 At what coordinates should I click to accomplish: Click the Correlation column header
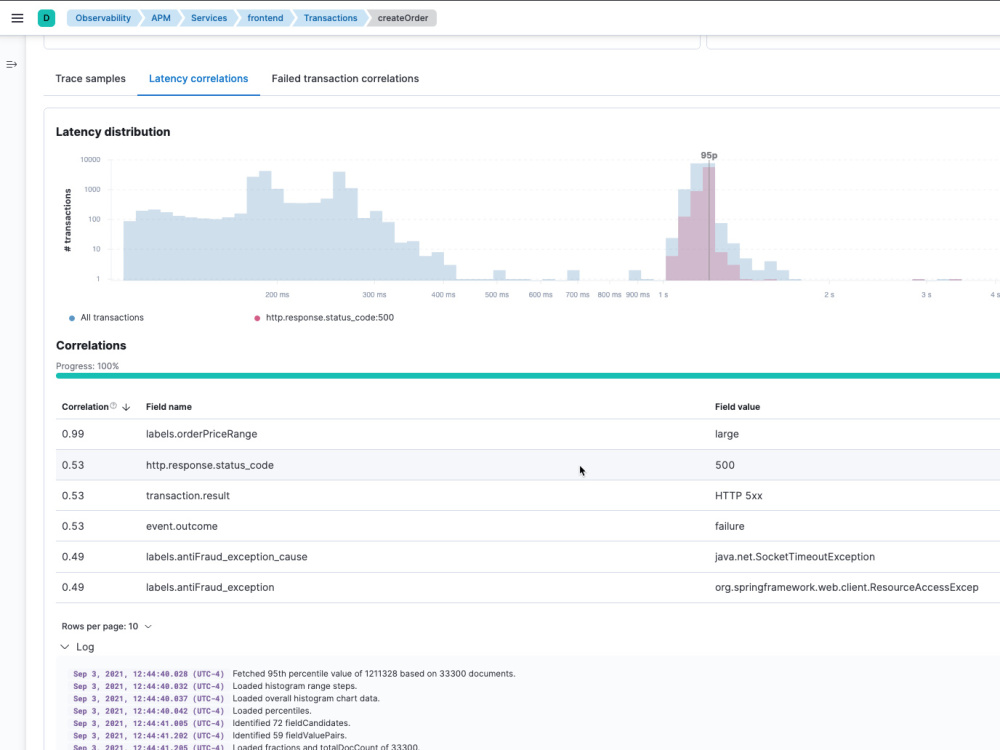click(x=85, y=407)
